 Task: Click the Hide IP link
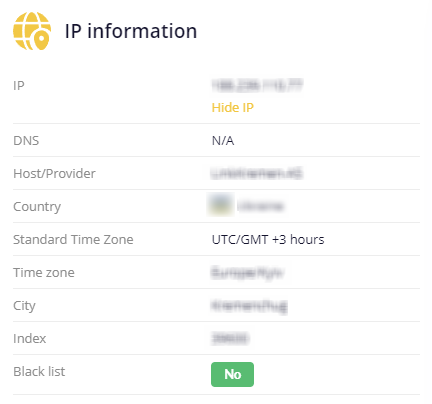tap(233, 107)
